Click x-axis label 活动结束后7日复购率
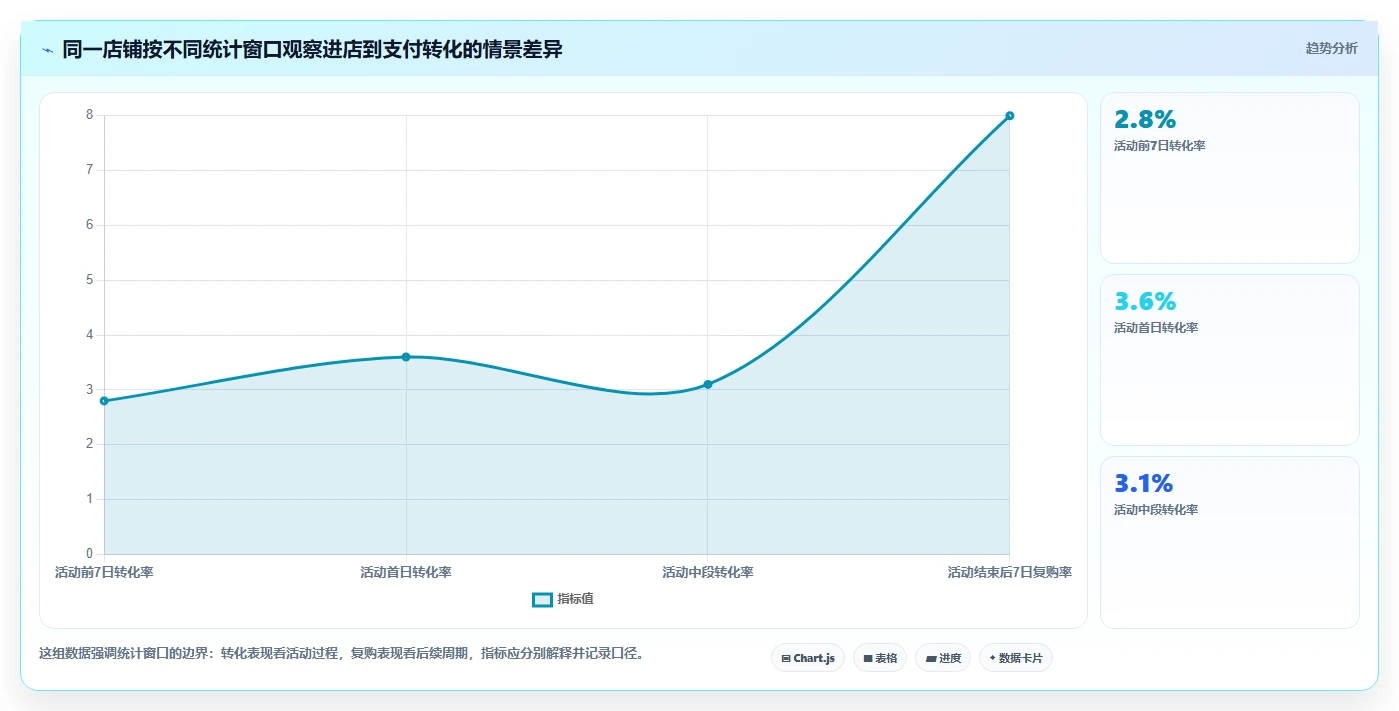This screenshot has height=711, width=1399. coord(1009,573)
